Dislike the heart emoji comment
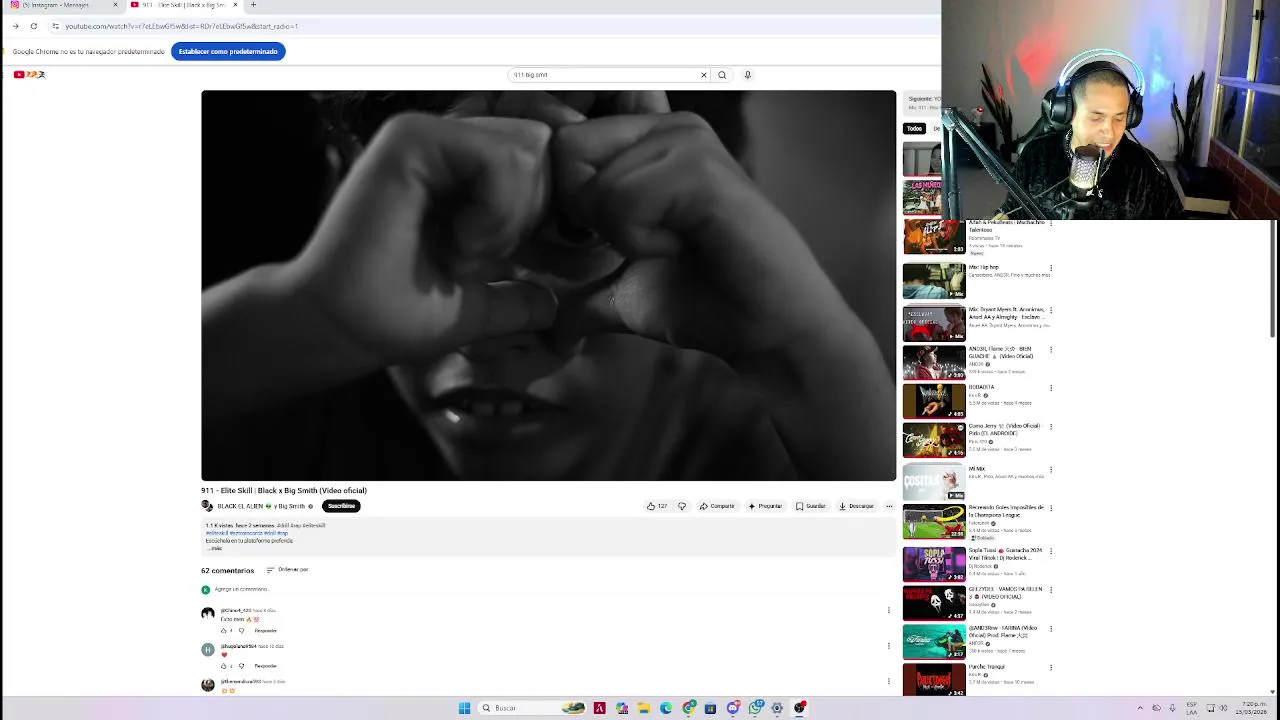1280x720 pixels. (241, 666)
